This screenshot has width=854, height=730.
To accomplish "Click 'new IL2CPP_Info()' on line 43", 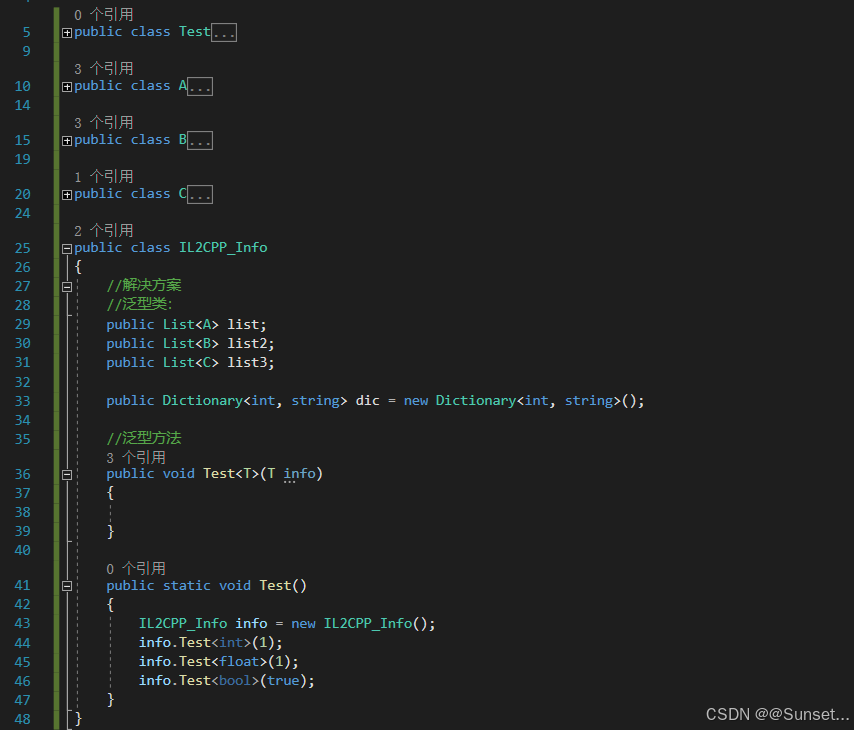I will (359, 624).
